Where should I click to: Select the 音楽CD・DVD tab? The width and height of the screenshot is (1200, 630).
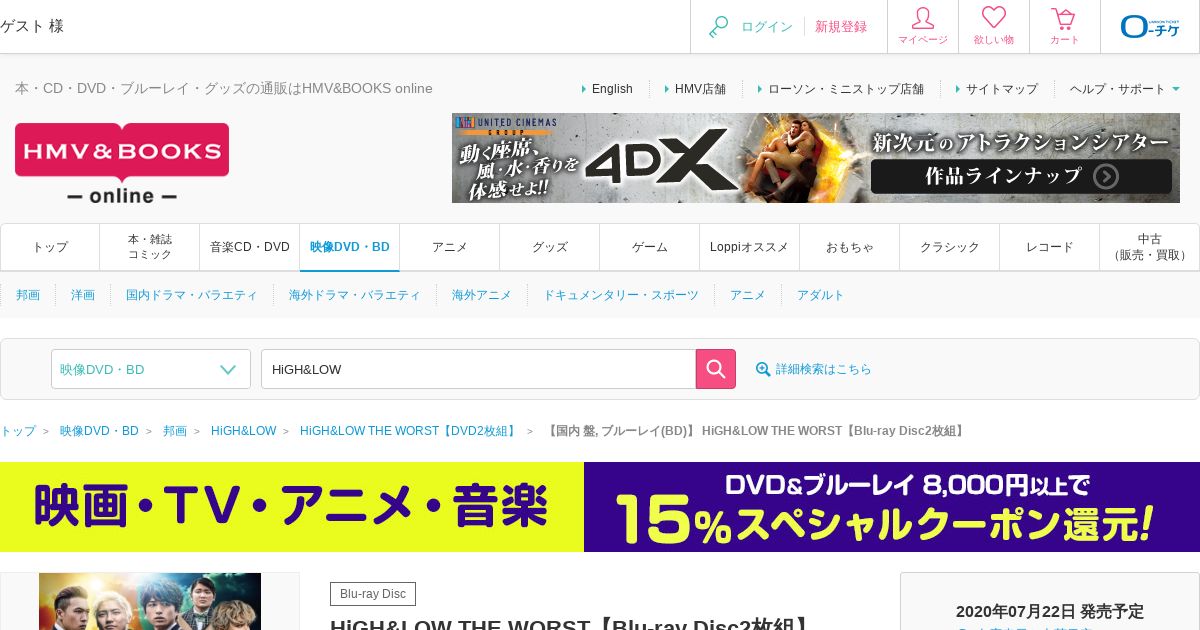click(x=250, y=247)
